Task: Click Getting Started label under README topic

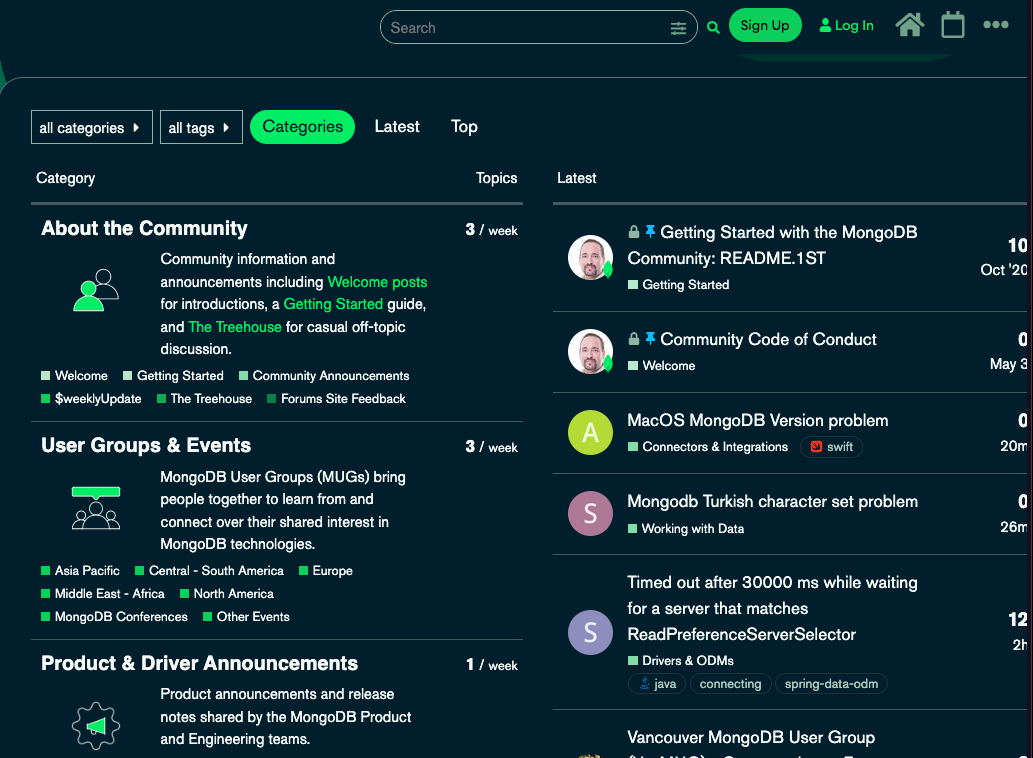Action: [679, 285]
